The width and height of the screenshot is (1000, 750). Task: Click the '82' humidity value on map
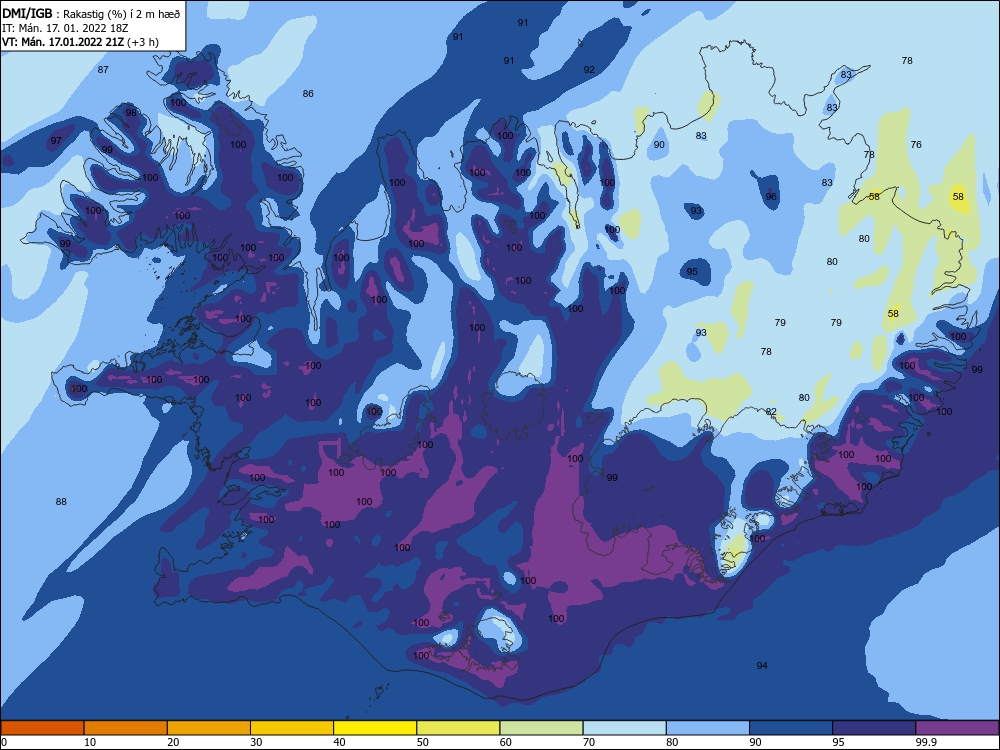[771, 411]
